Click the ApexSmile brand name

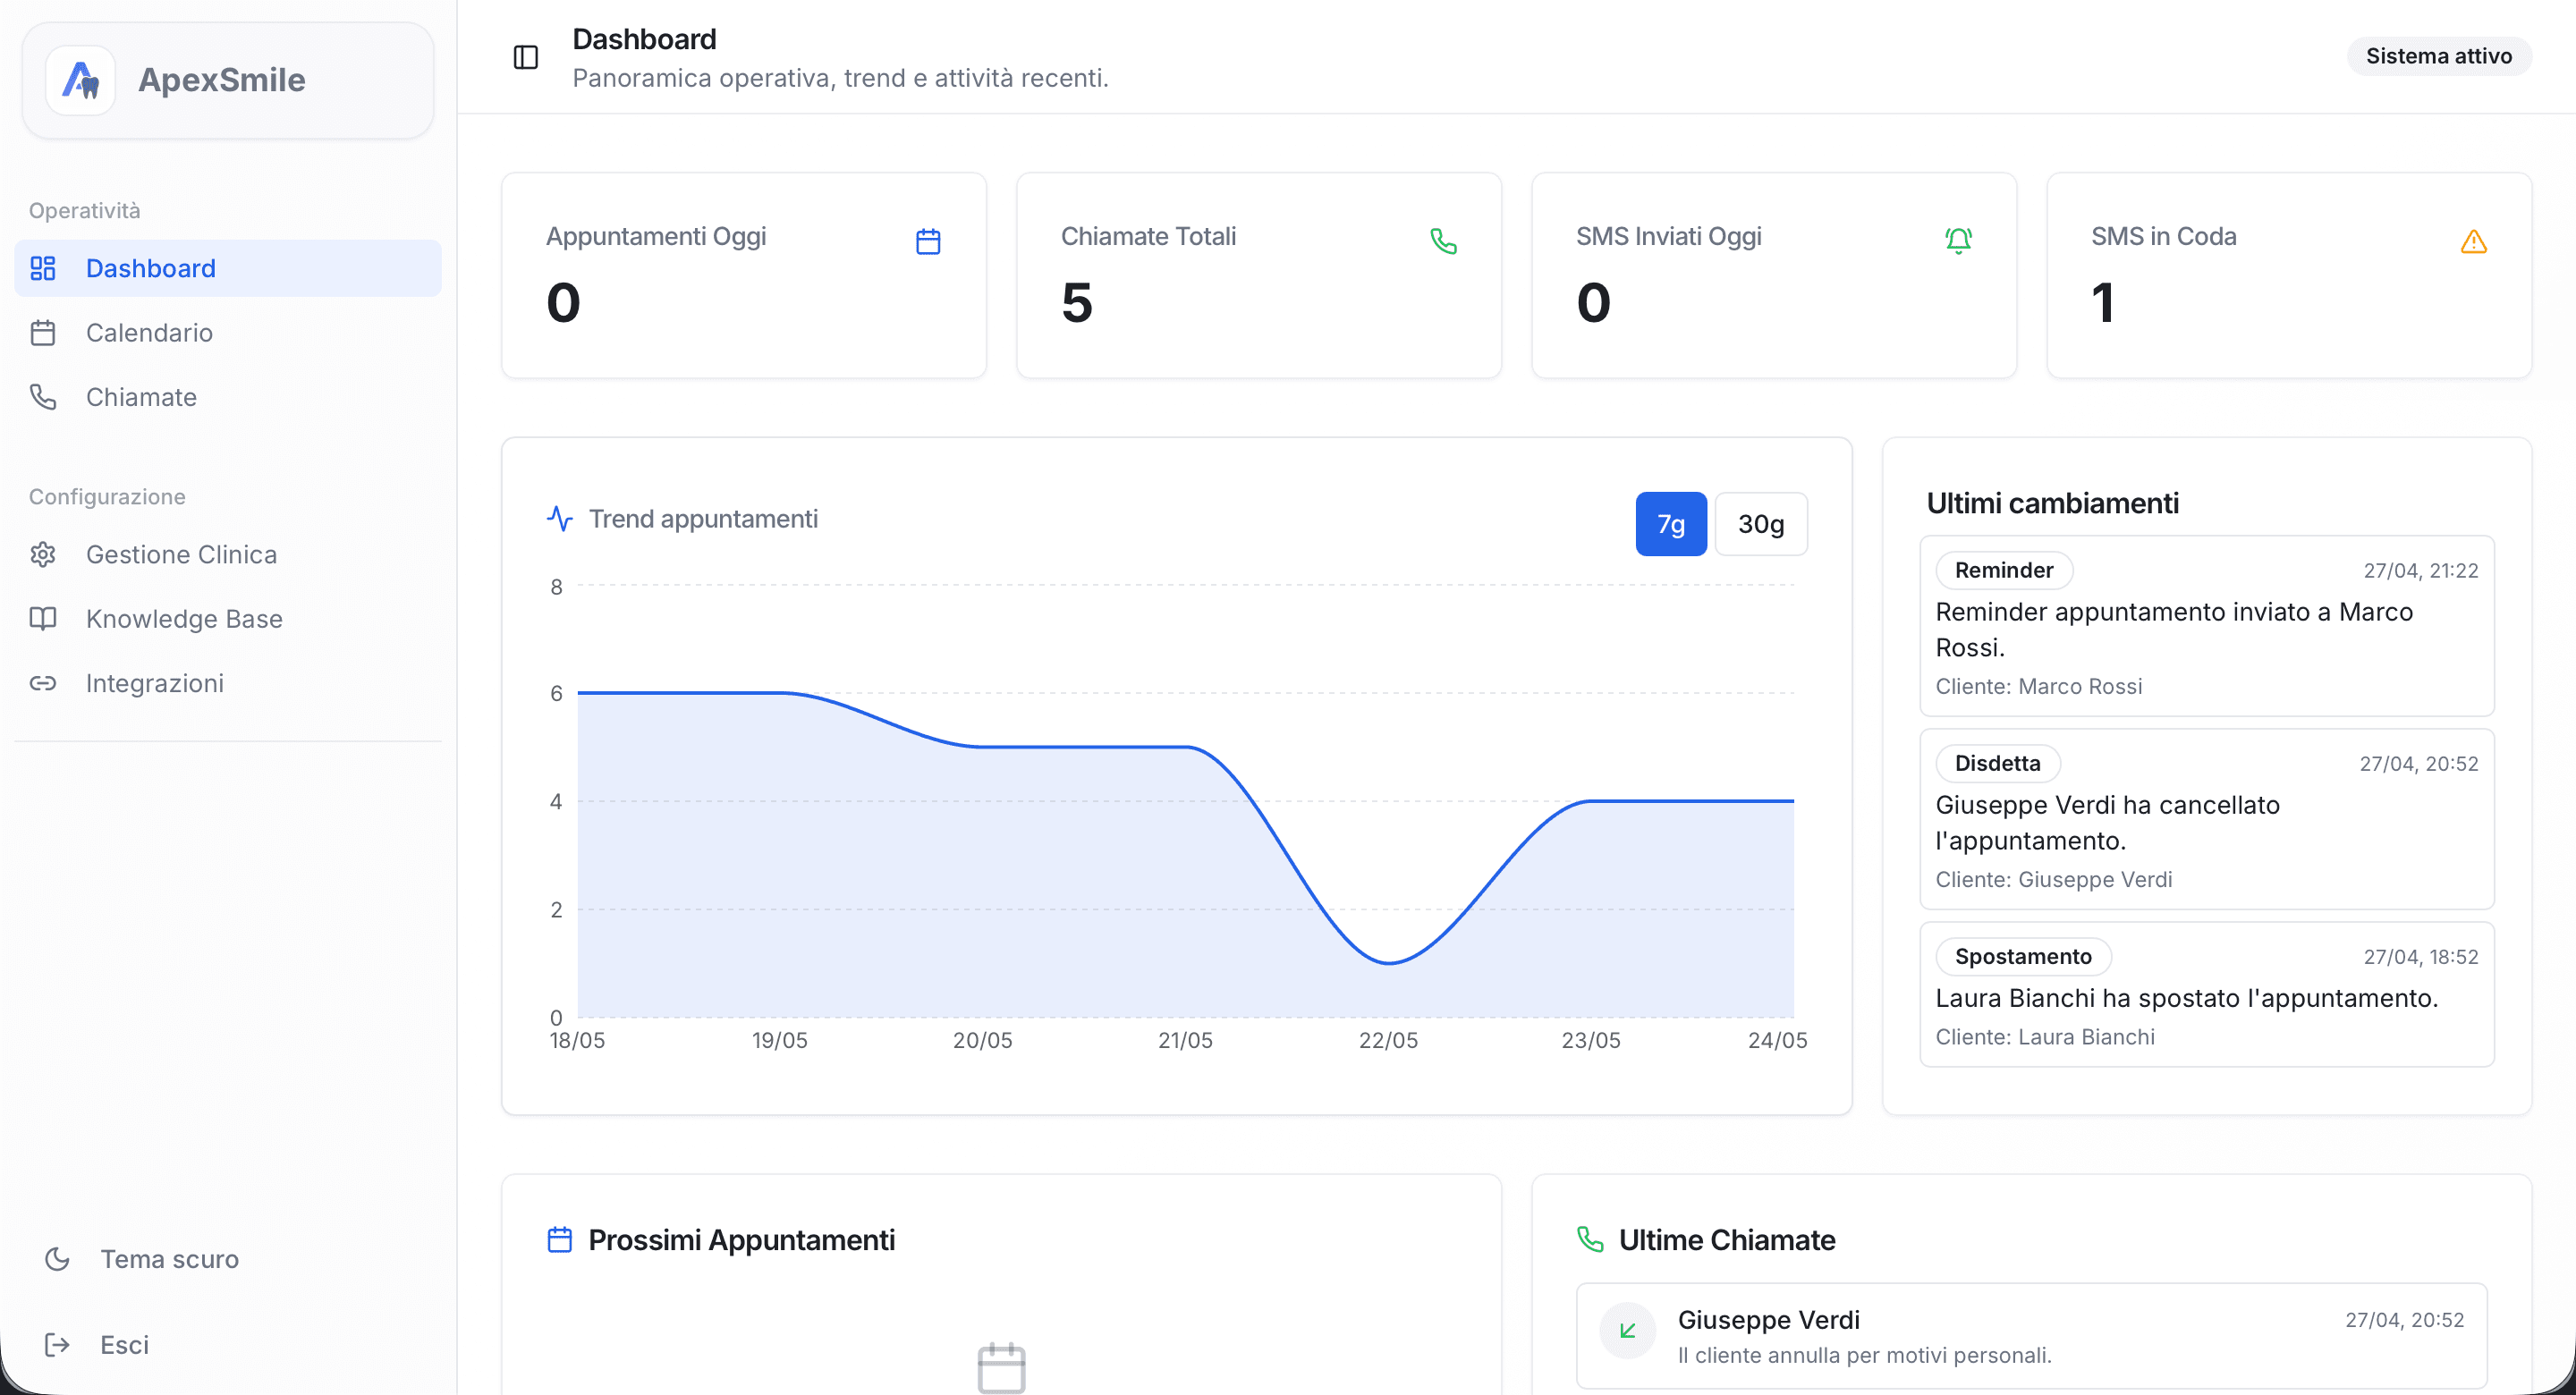[x=222, y=80]
